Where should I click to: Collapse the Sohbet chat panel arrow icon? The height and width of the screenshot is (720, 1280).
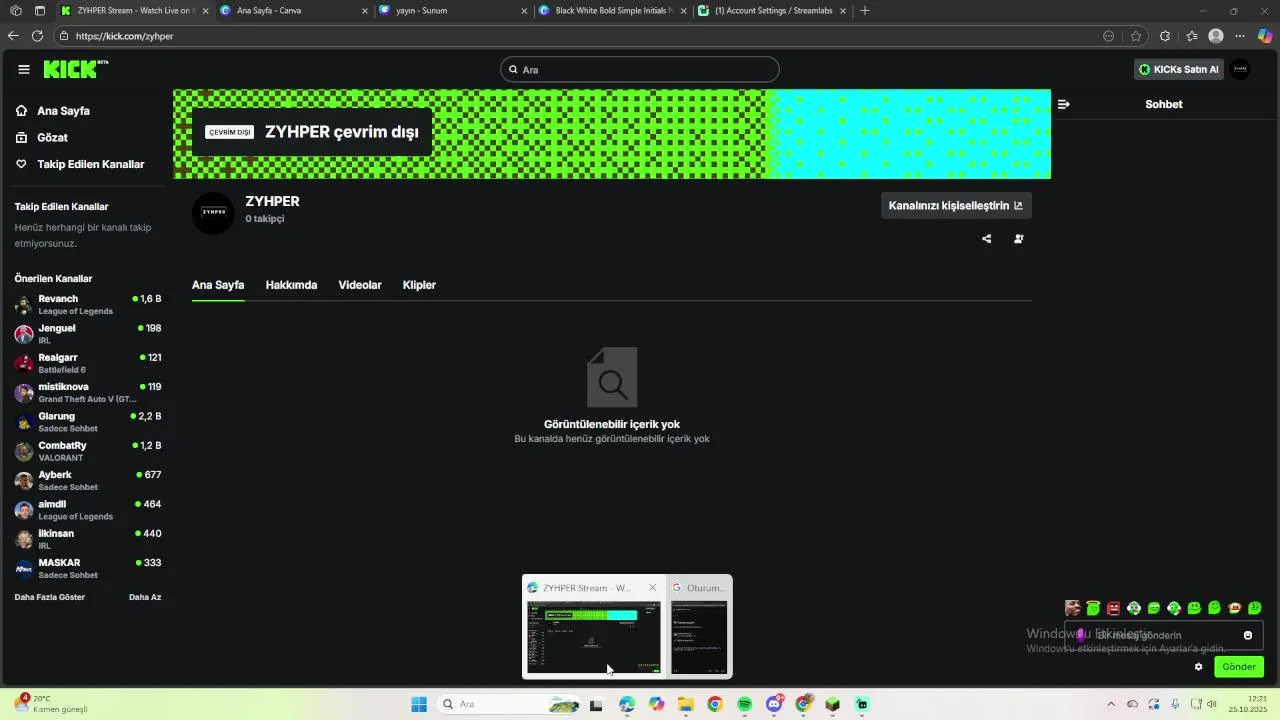(1063, 104)
